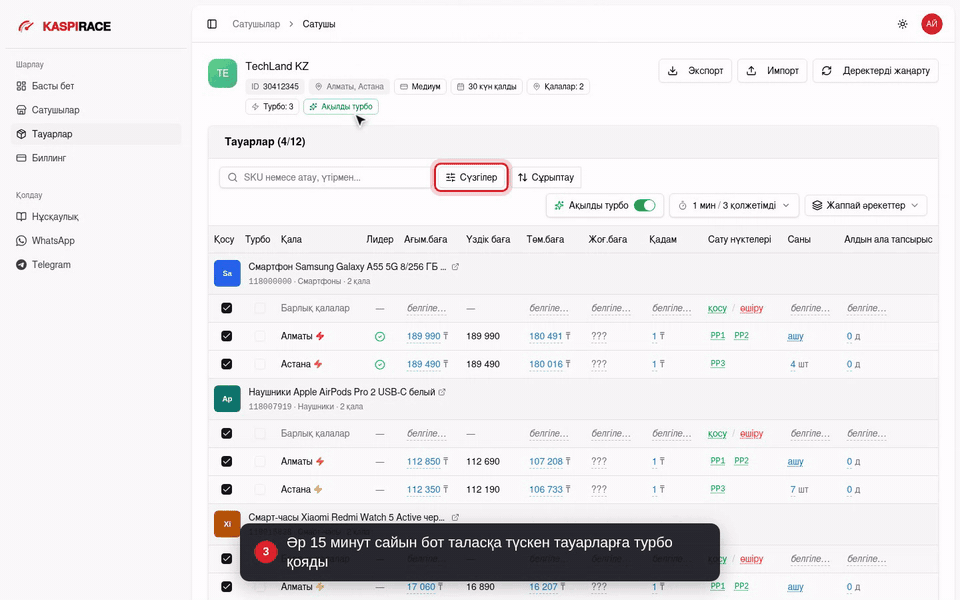Open the АЙ user avatar menu
This screenshot has width=960, height=600.
[x=931, y=24]
